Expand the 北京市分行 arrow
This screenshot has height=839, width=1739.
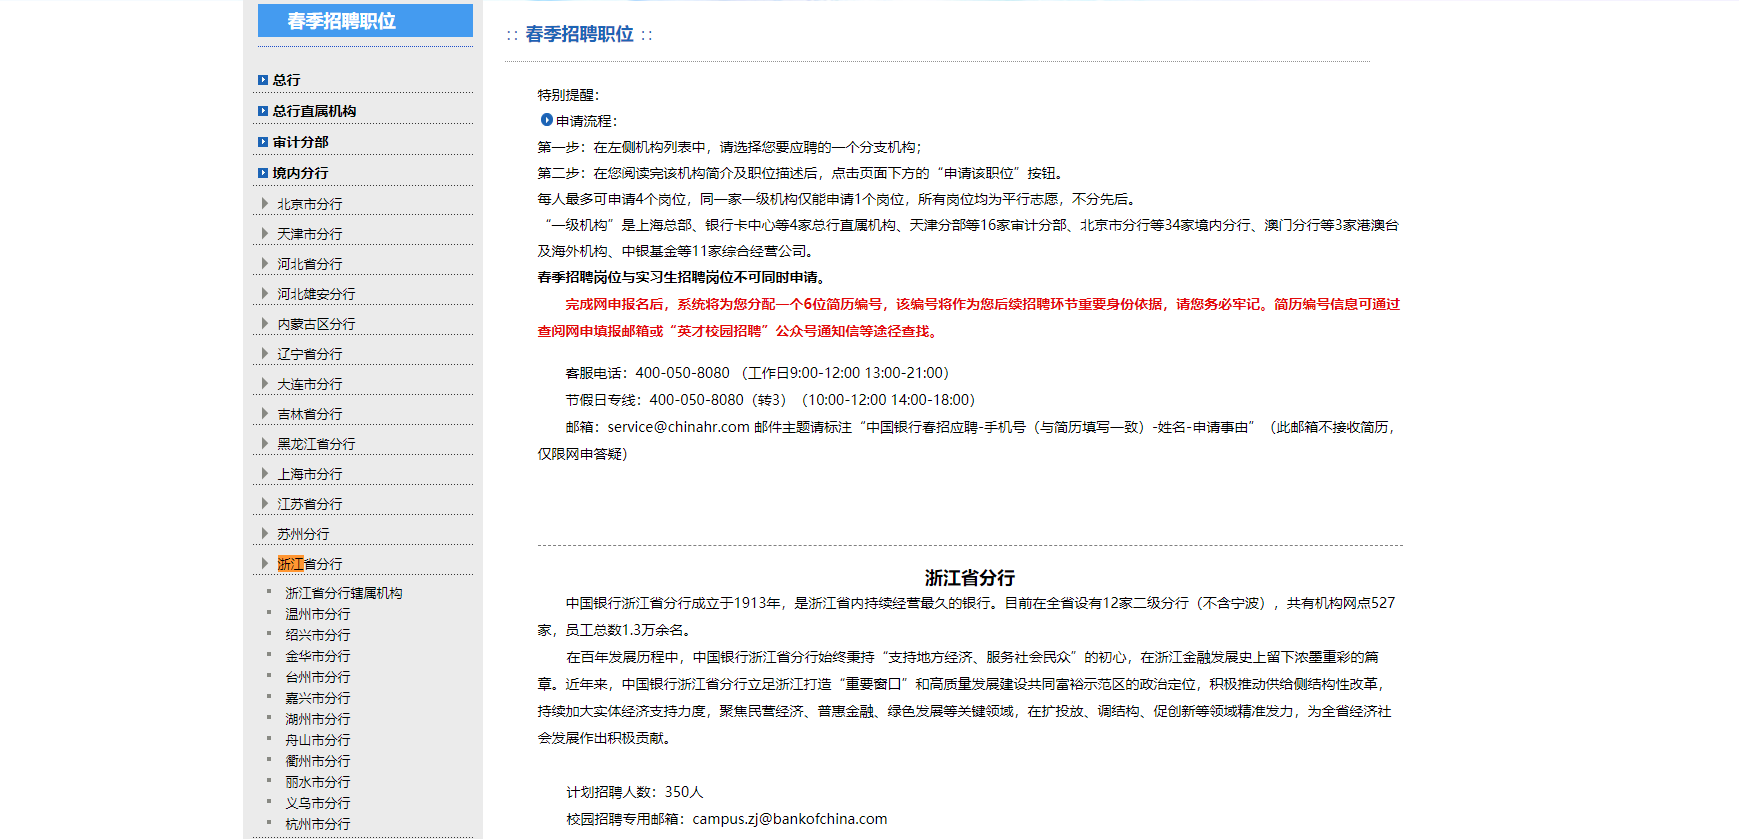(x=265, y=203)
